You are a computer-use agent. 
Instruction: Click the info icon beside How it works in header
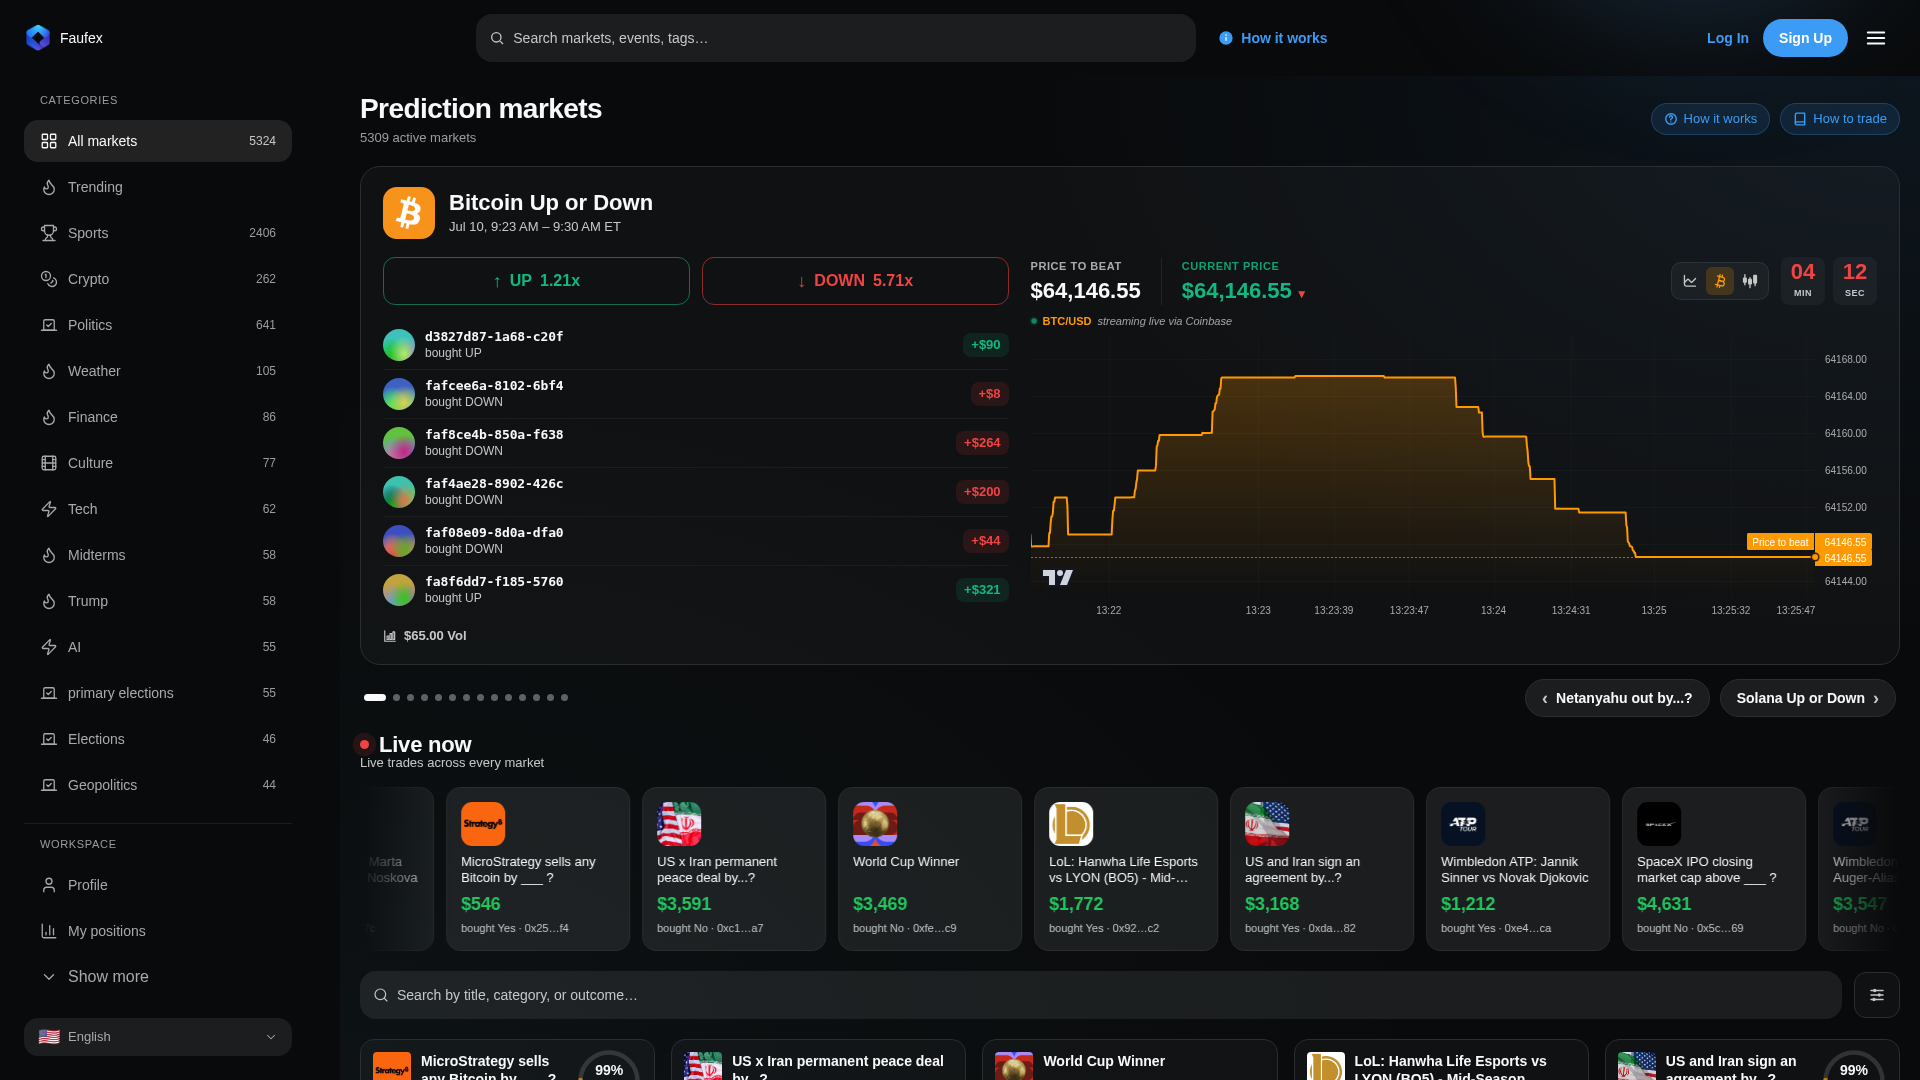pos(1226,38)
